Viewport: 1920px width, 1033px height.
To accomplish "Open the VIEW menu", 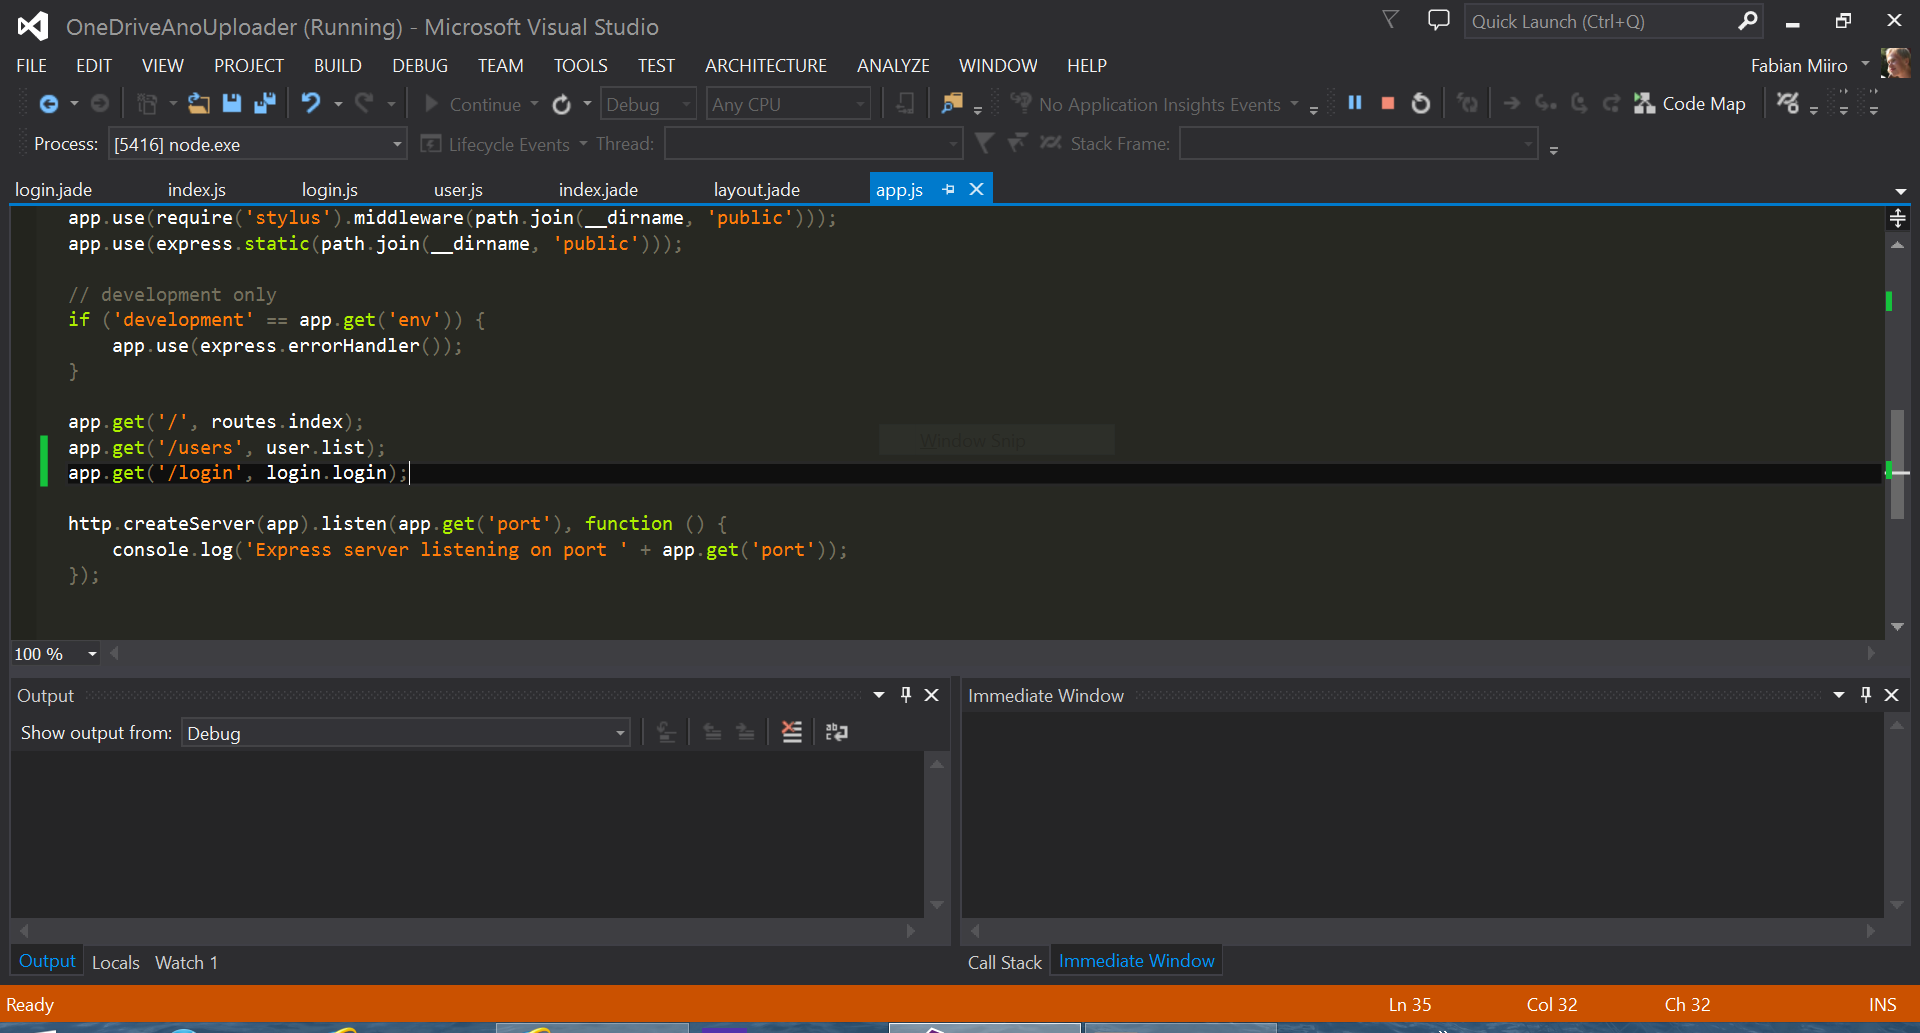I will click(162, 66).
